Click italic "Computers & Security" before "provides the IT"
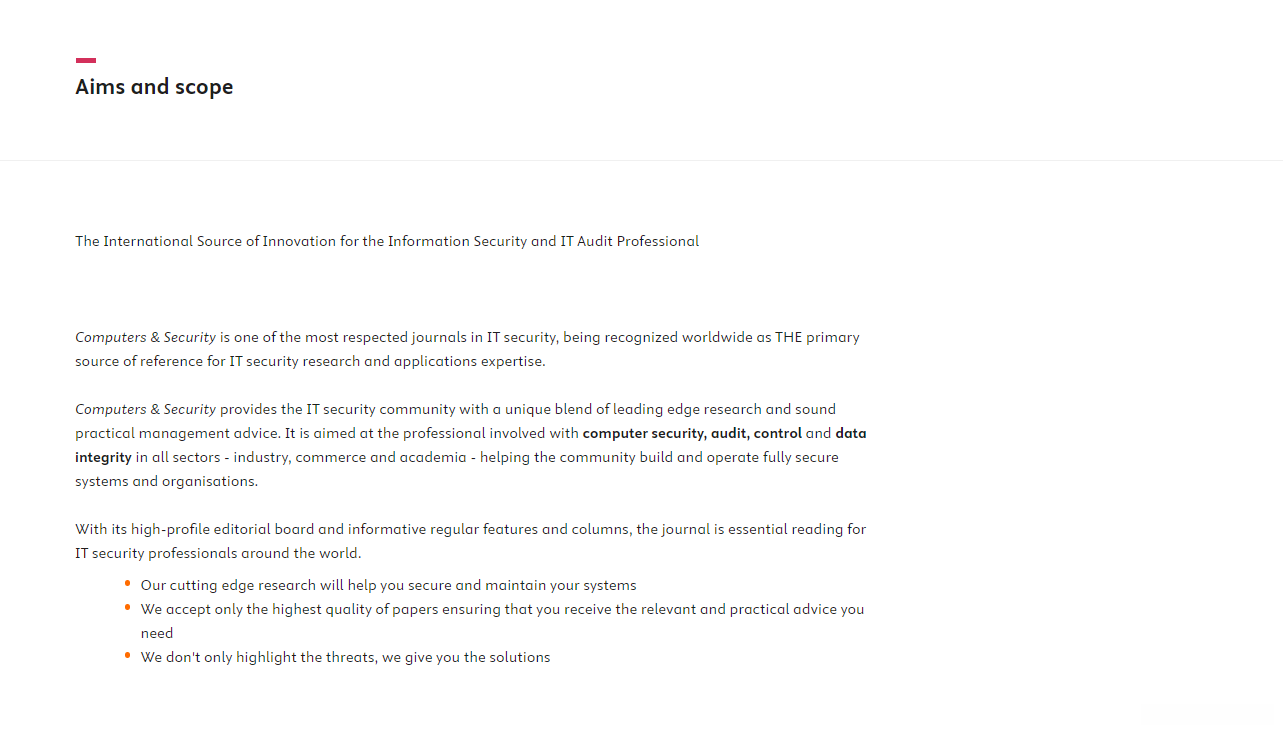The height and width of the screenshot is (733, 1283). (145, 409)
